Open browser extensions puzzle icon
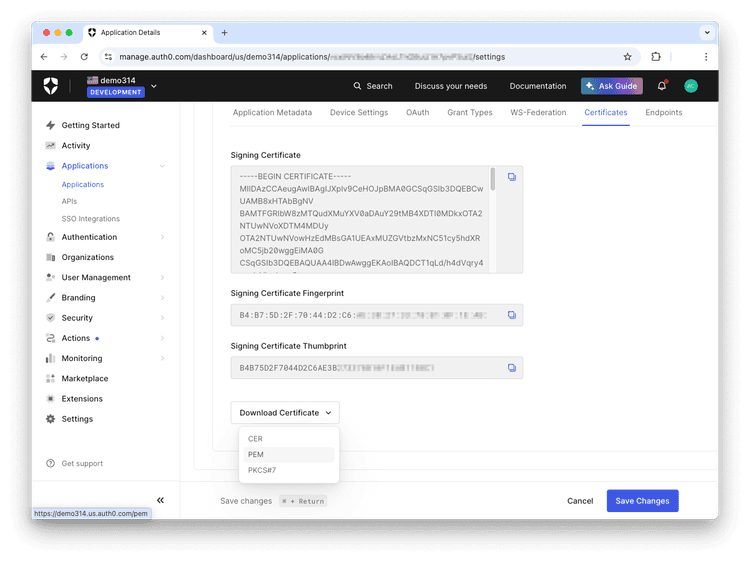 tap(656, 57)
